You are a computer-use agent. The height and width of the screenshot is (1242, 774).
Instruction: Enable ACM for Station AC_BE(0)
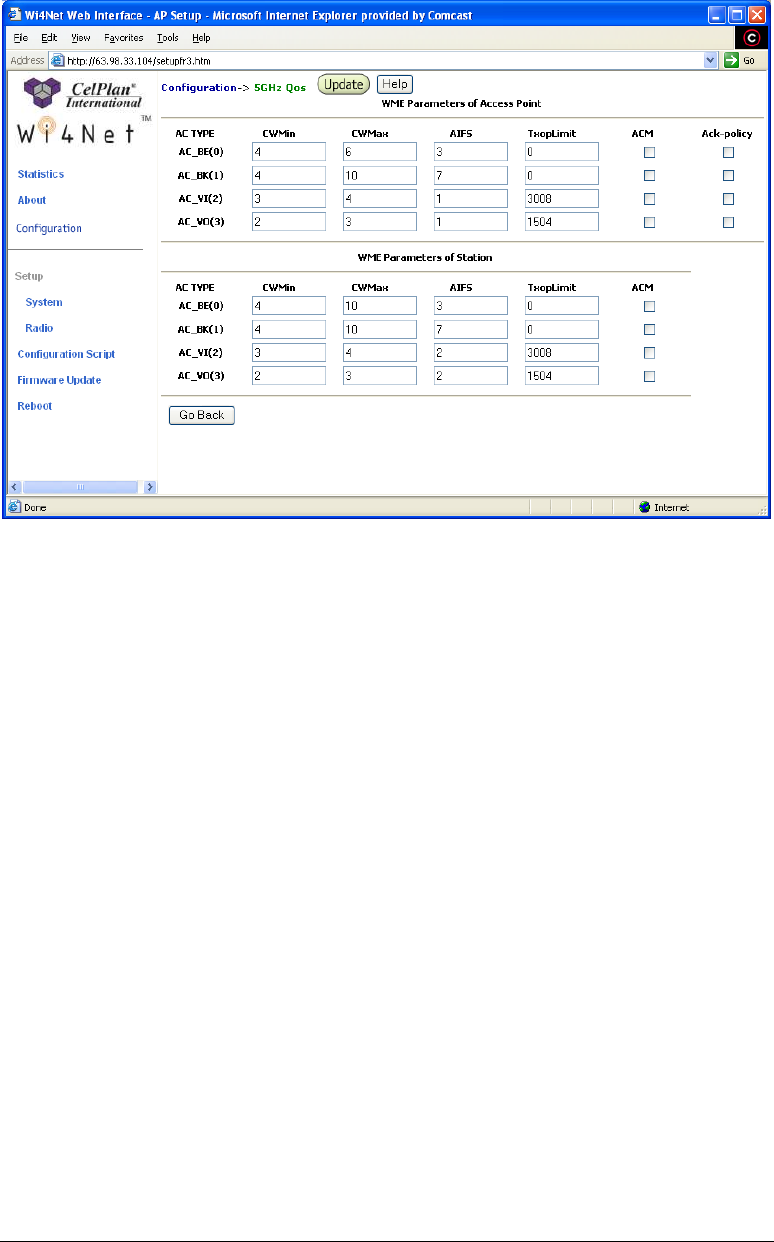pos(649,306)
